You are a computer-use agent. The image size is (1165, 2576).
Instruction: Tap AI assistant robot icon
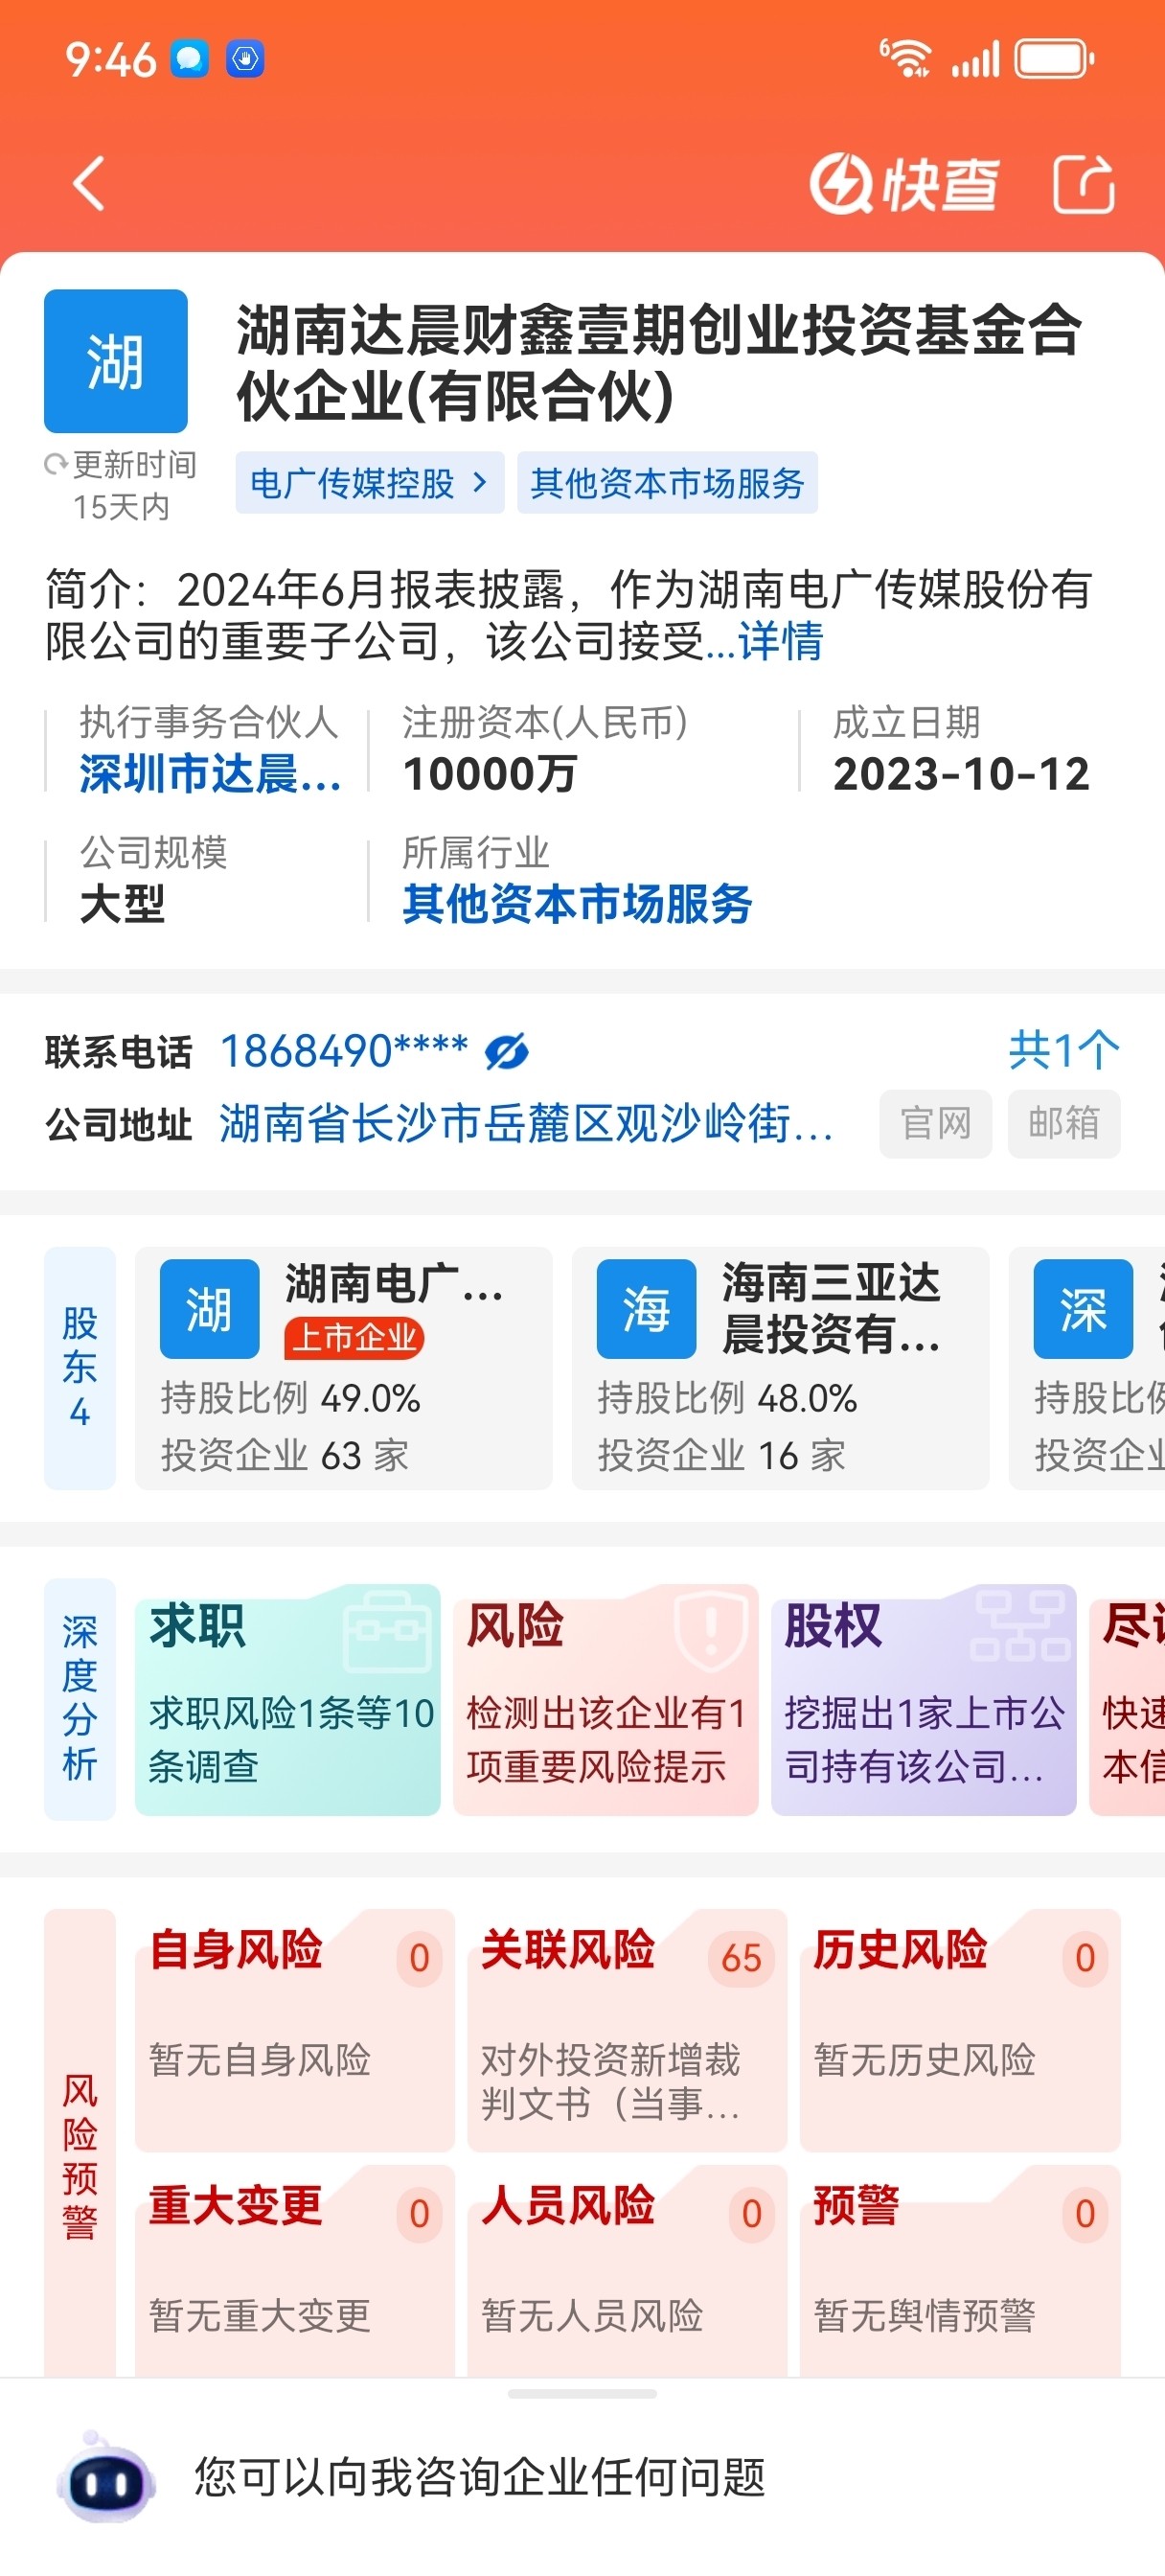click(x=106, y=2476)
